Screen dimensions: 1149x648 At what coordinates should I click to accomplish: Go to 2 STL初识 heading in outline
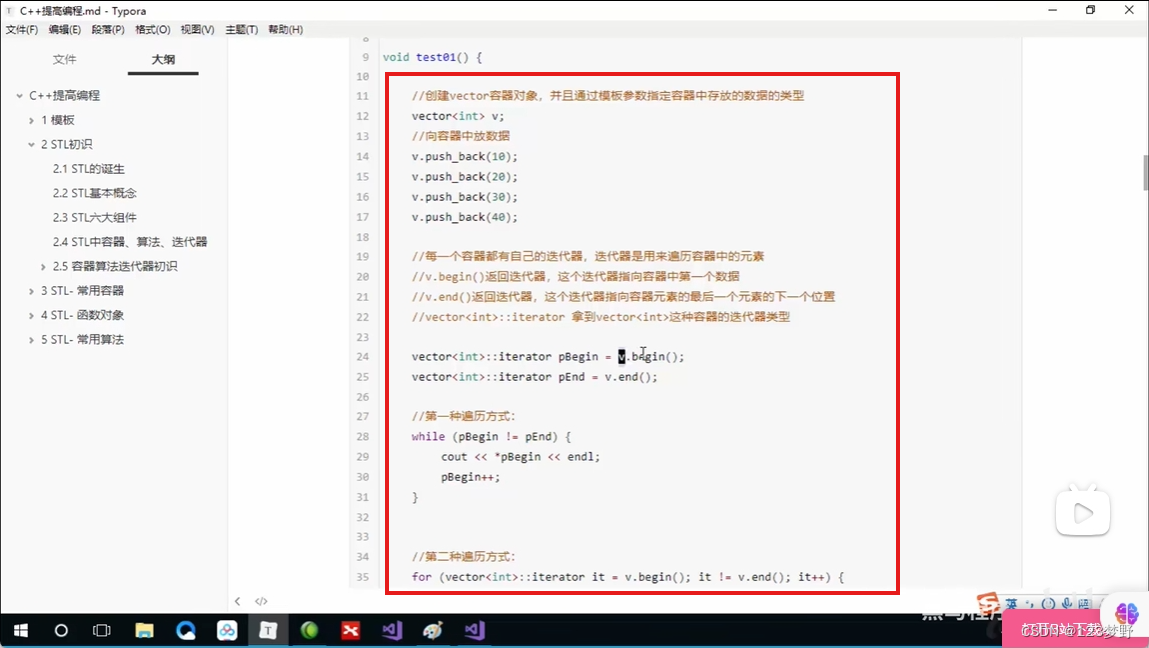point(67,144)
